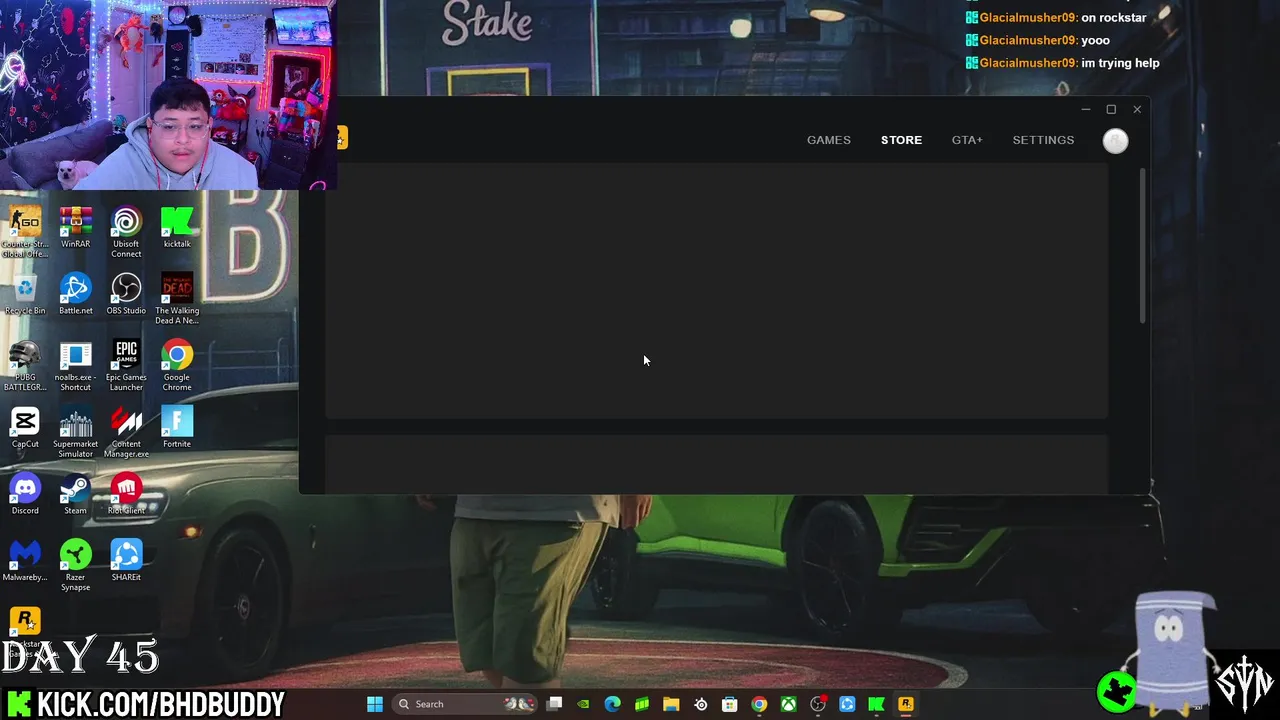The image size is (1280, 720).
Task: Select the SHAREit desktop icon
Action: 126,561
